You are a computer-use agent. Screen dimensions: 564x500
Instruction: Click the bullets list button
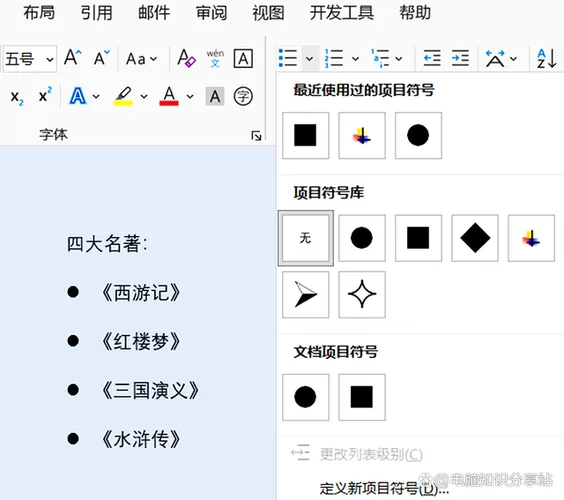point(288,58)
